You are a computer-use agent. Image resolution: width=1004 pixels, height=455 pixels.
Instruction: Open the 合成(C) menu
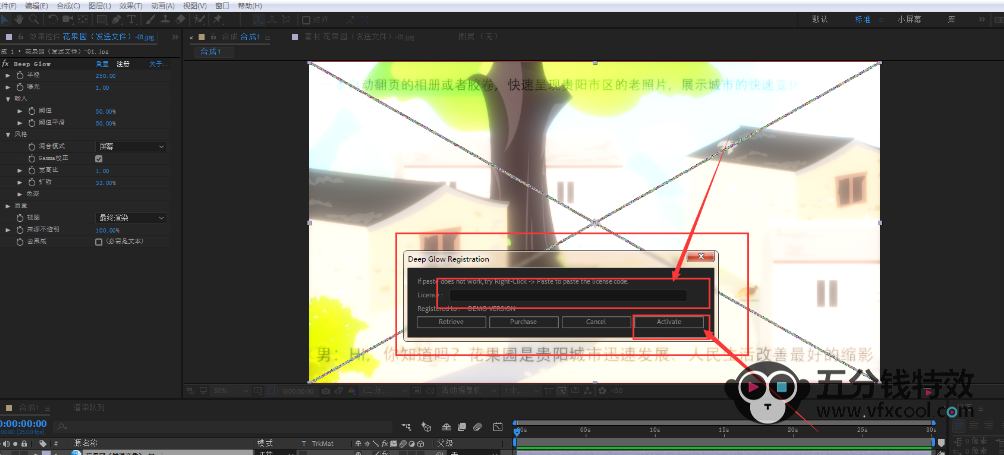coord(69,6)
